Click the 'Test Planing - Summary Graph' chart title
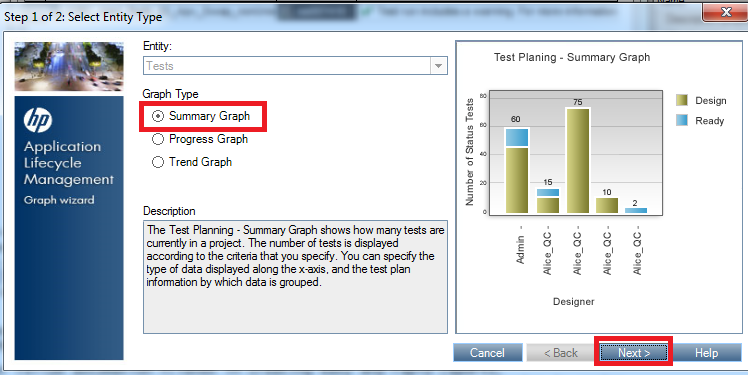This screenshot has width=748, height=375. click(572, 57)
